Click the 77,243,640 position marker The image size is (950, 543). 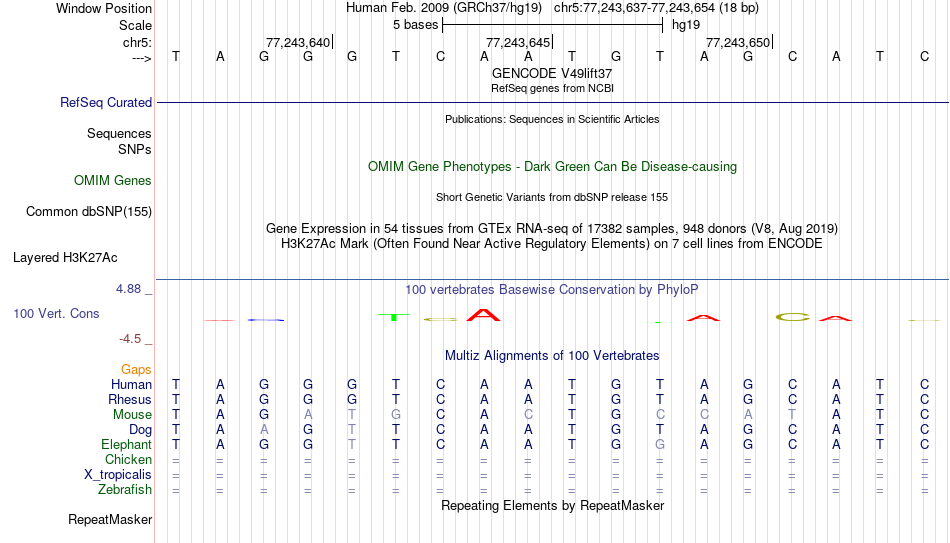click(x=299, y=42)
